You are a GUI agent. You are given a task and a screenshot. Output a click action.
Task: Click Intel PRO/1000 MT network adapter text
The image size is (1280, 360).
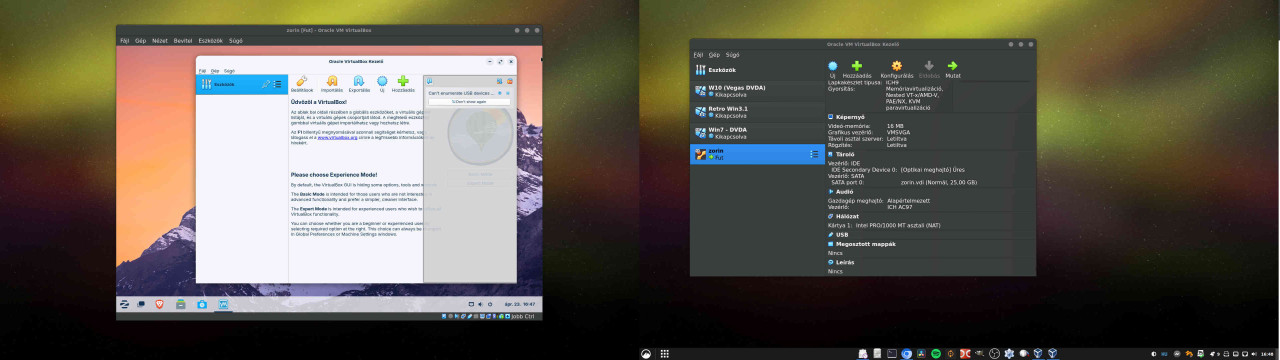[897, 225]
